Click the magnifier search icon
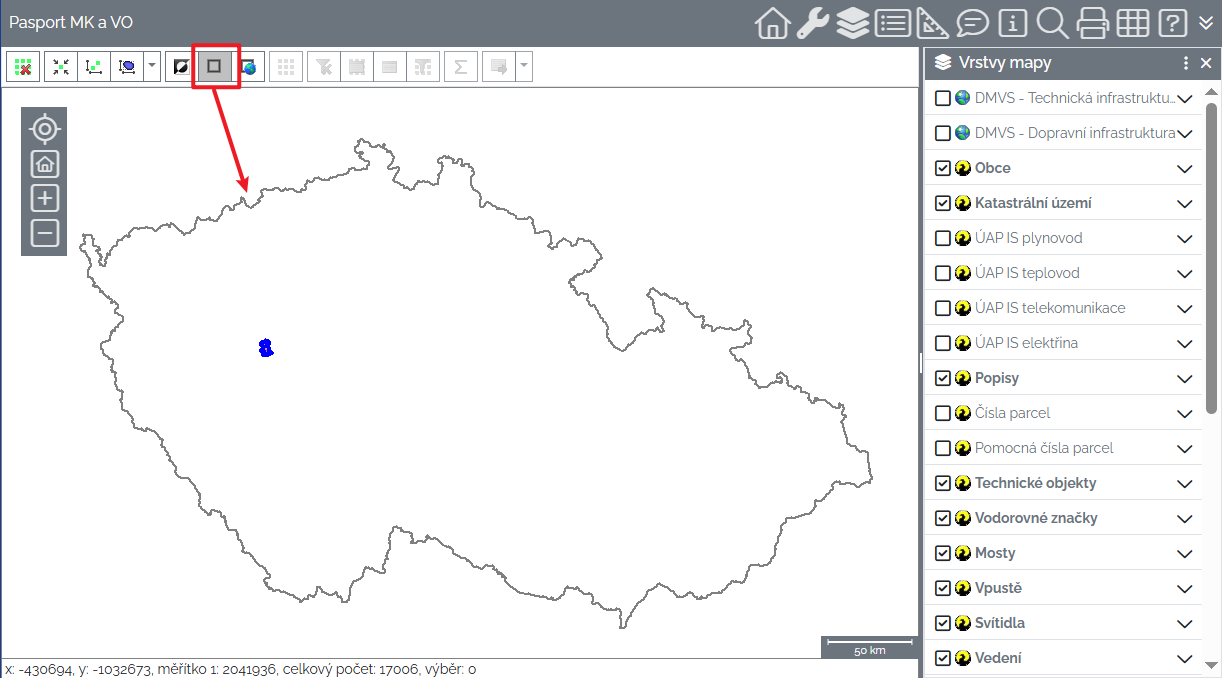The width and height of the screenshot is (1222, 678). pos(1052,23)
